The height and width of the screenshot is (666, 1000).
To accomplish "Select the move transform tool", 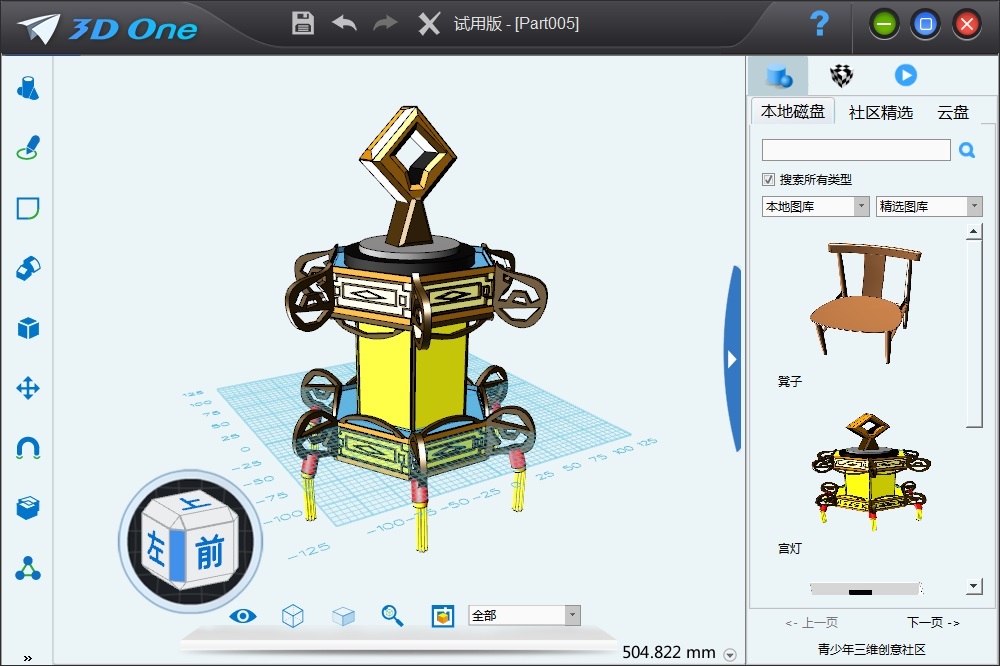I will click(x=28, y=388).
